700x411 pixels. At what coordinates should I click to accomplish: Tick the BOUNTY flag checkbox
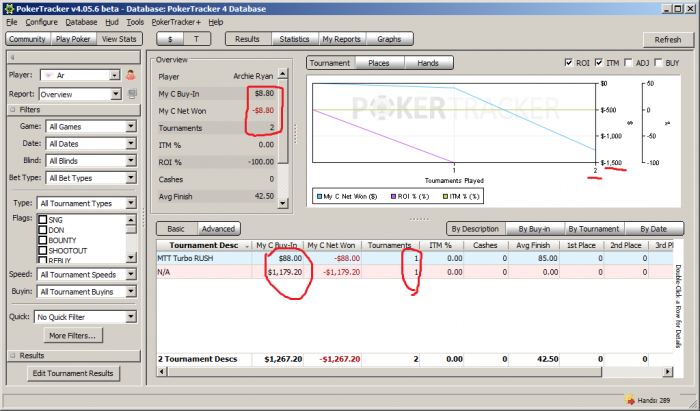(43, 240)
